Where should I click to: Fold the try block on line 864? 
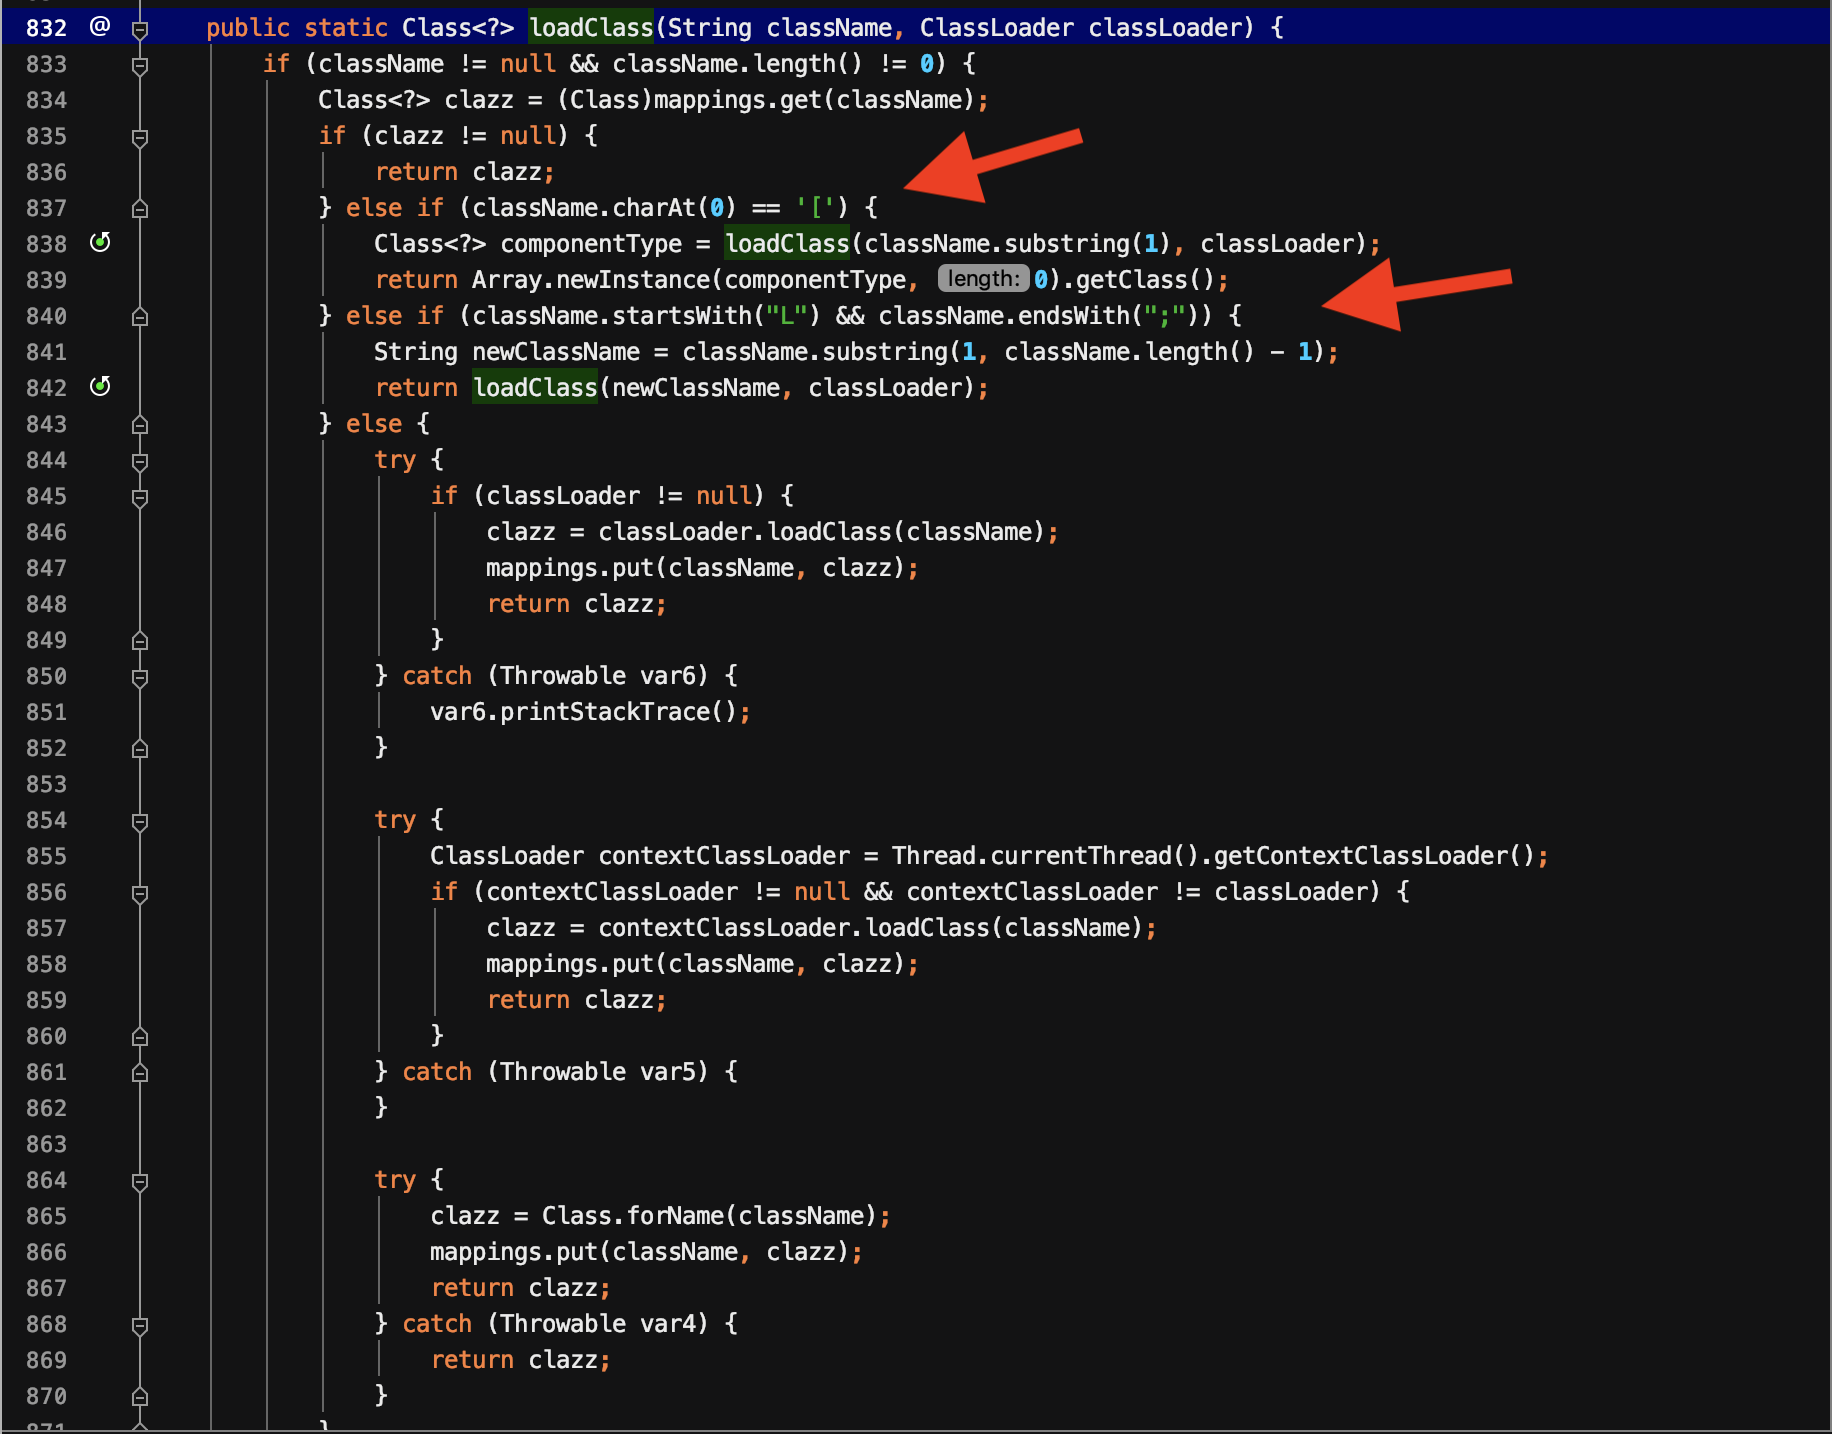[x=140, y=1181]
